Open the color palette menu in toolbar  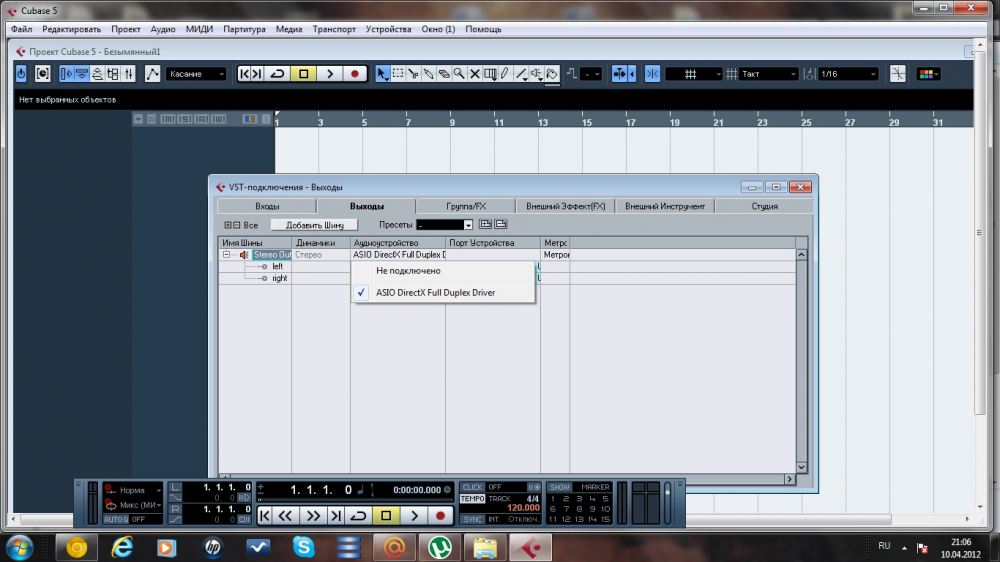[x=928, y=74]
